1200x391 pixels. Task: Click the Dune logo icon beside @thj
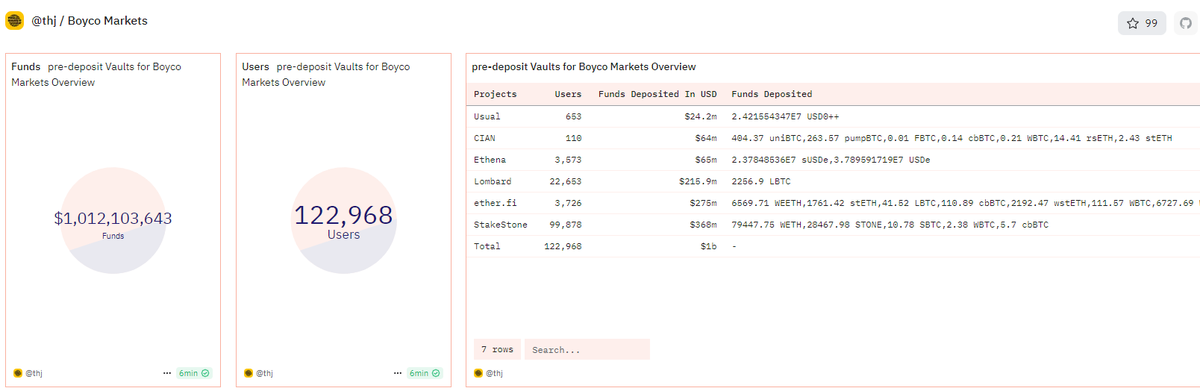coord(15,22)
